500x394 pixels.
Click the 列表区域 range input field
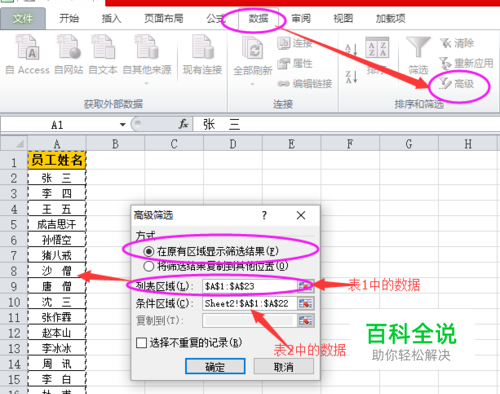point(250,286)
